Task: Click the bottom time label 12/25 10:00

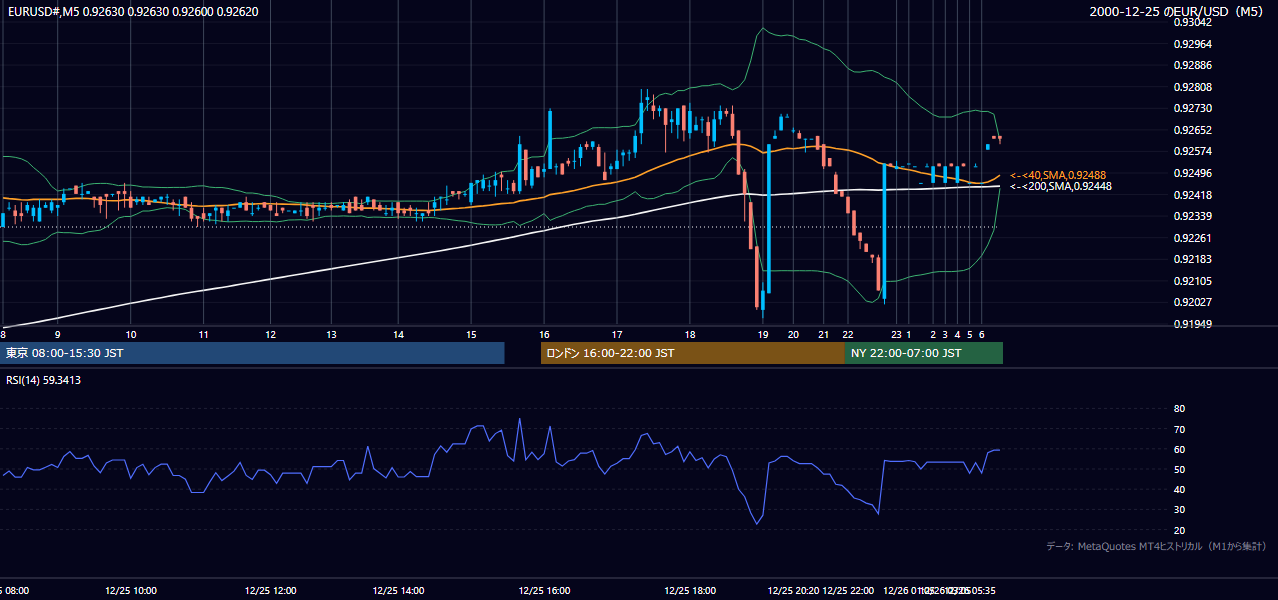Action: pos(131,590)
